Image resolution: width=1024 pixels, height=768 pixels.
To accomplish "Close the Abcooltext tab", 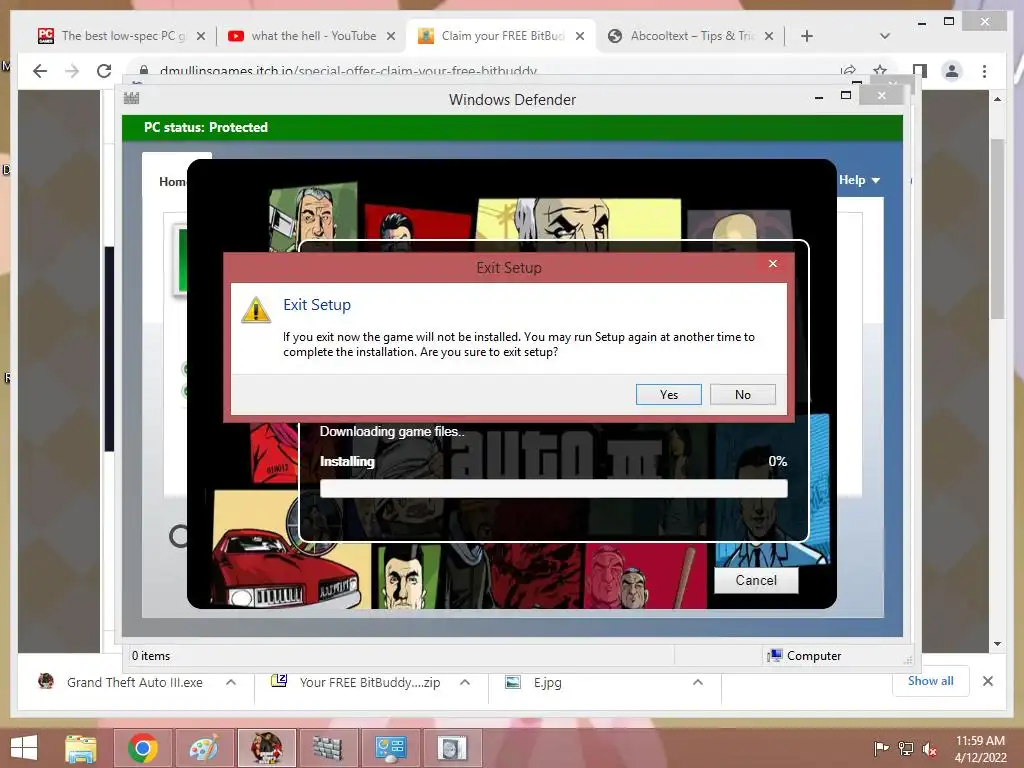I will tap(769, 37).
